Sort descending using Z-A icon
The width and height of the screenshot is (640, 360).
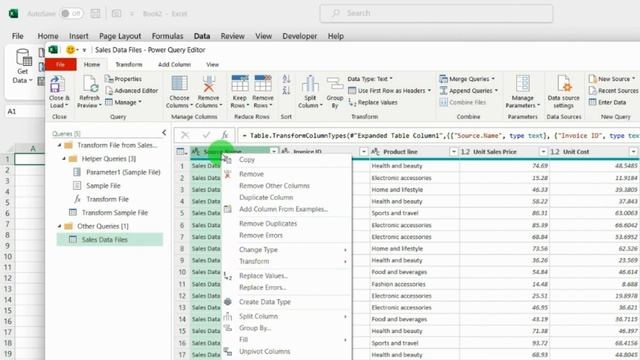pos(286,90)
